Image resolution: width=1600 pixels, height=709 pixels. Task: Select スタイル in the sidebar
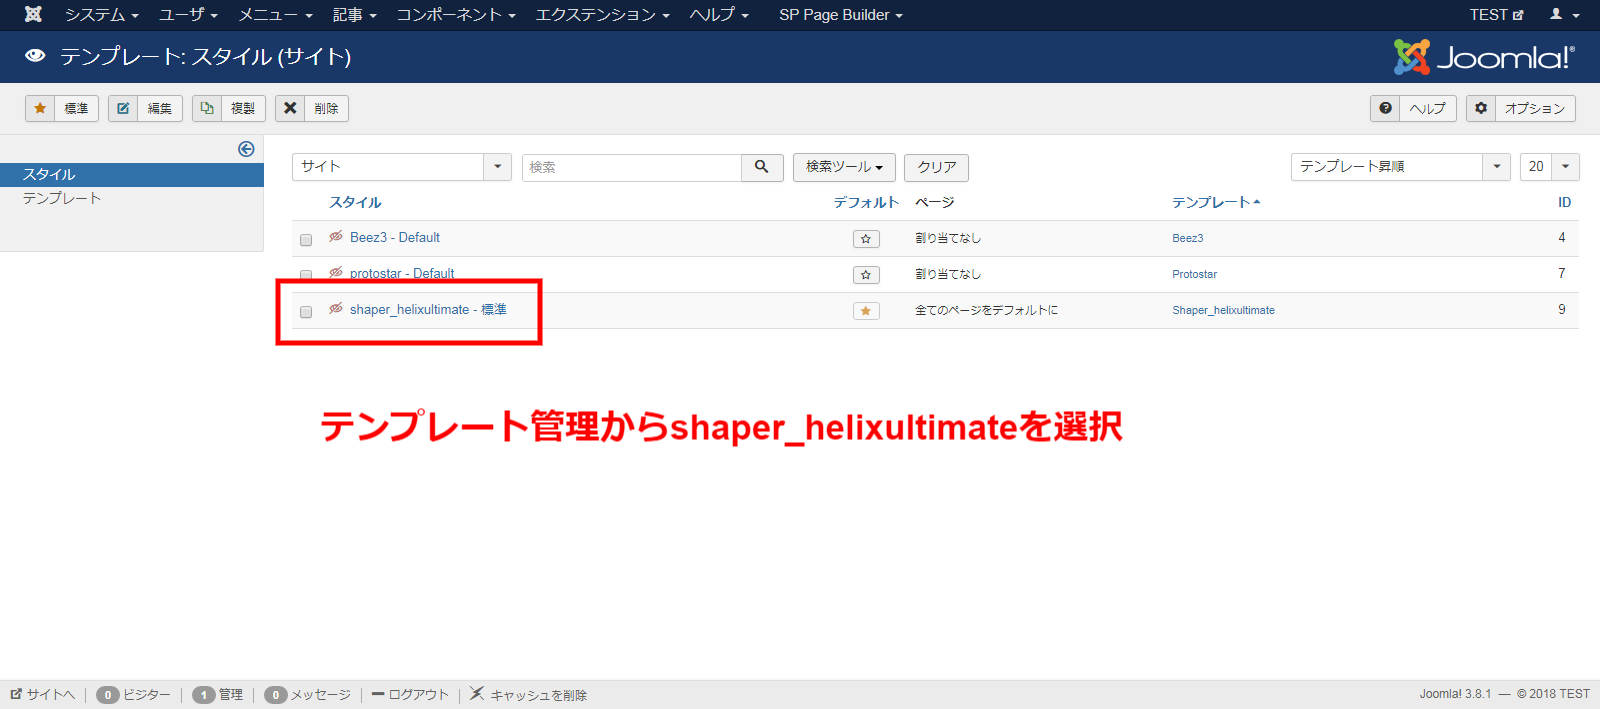132,175
